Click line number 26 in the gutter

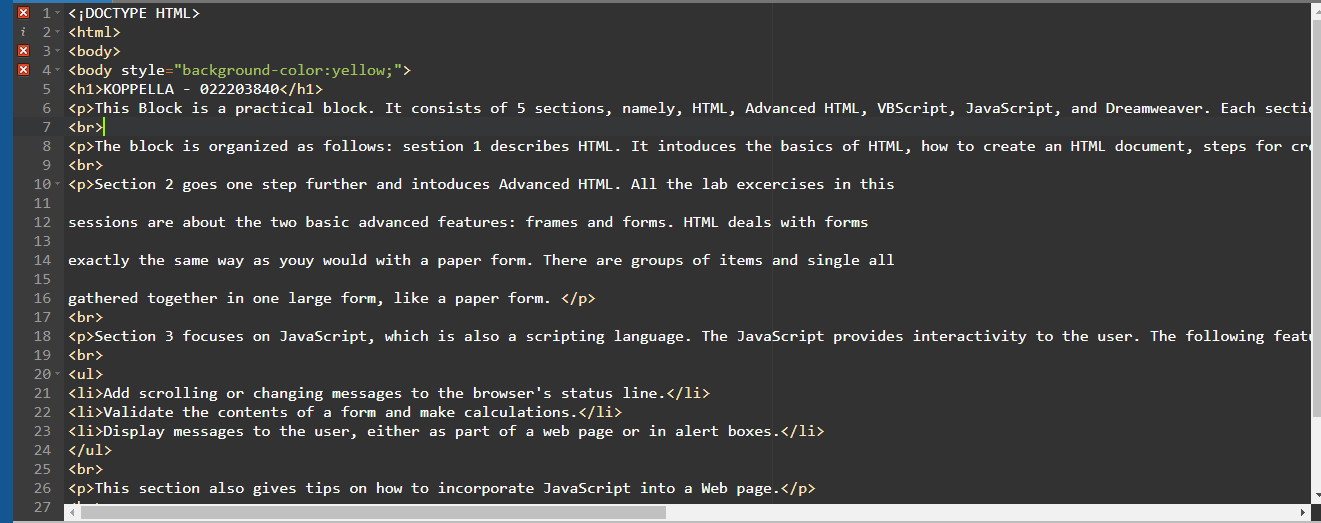42,488
